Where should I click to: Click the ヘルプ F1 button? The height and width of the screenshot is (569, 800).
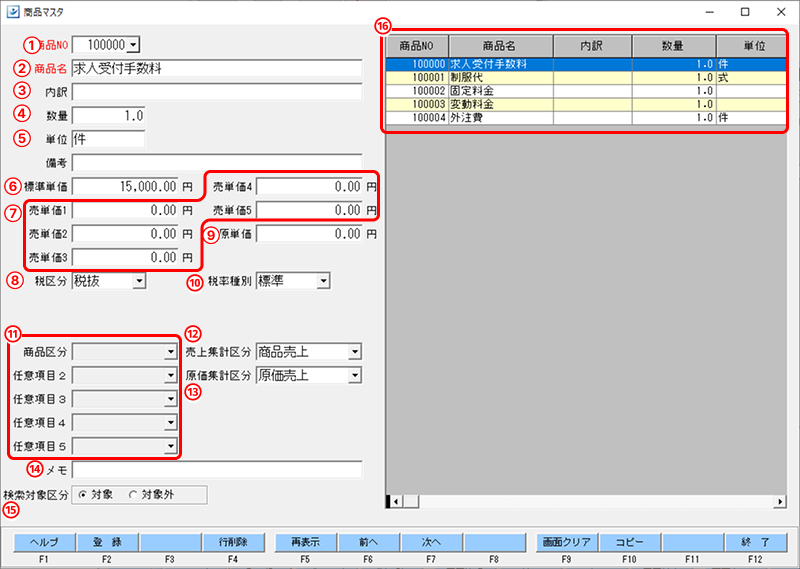point(44,542)
